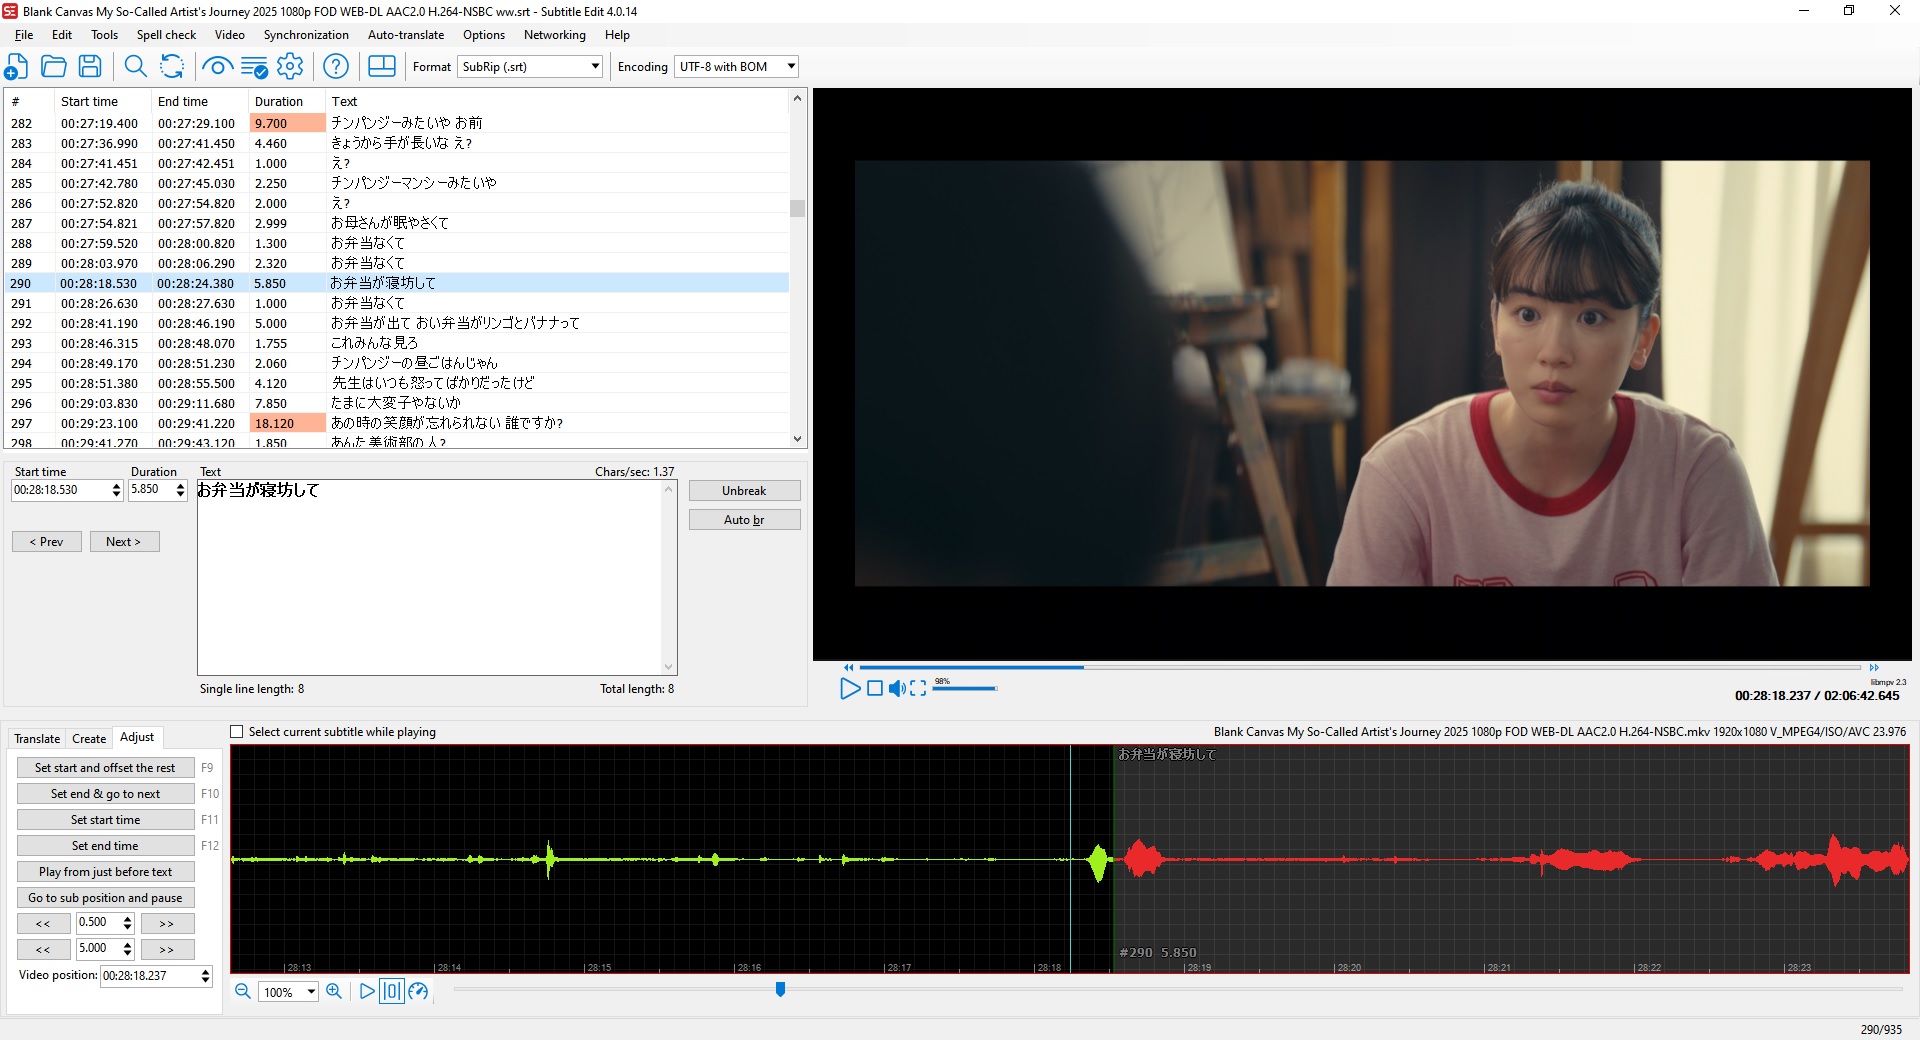Increase the Duration spinner value
This screenshot has height=1040, width=1920.
pyautogui.click(x=180, y=486)
